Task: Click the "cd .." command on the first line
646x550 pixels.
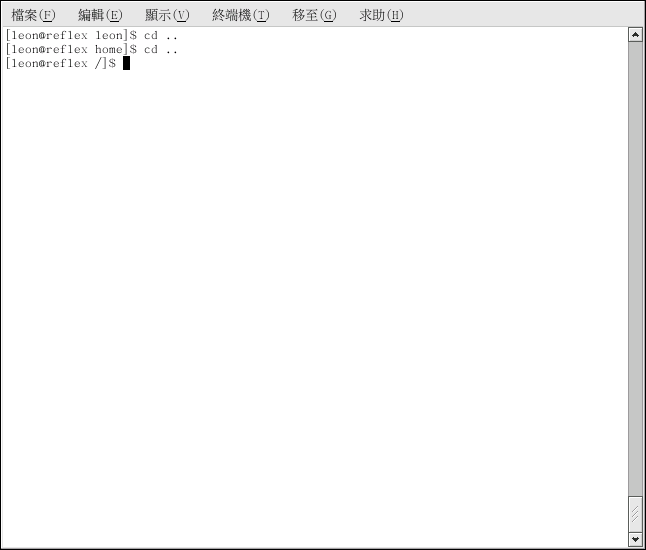Action: pyautogui.click(x=160, y=35)
